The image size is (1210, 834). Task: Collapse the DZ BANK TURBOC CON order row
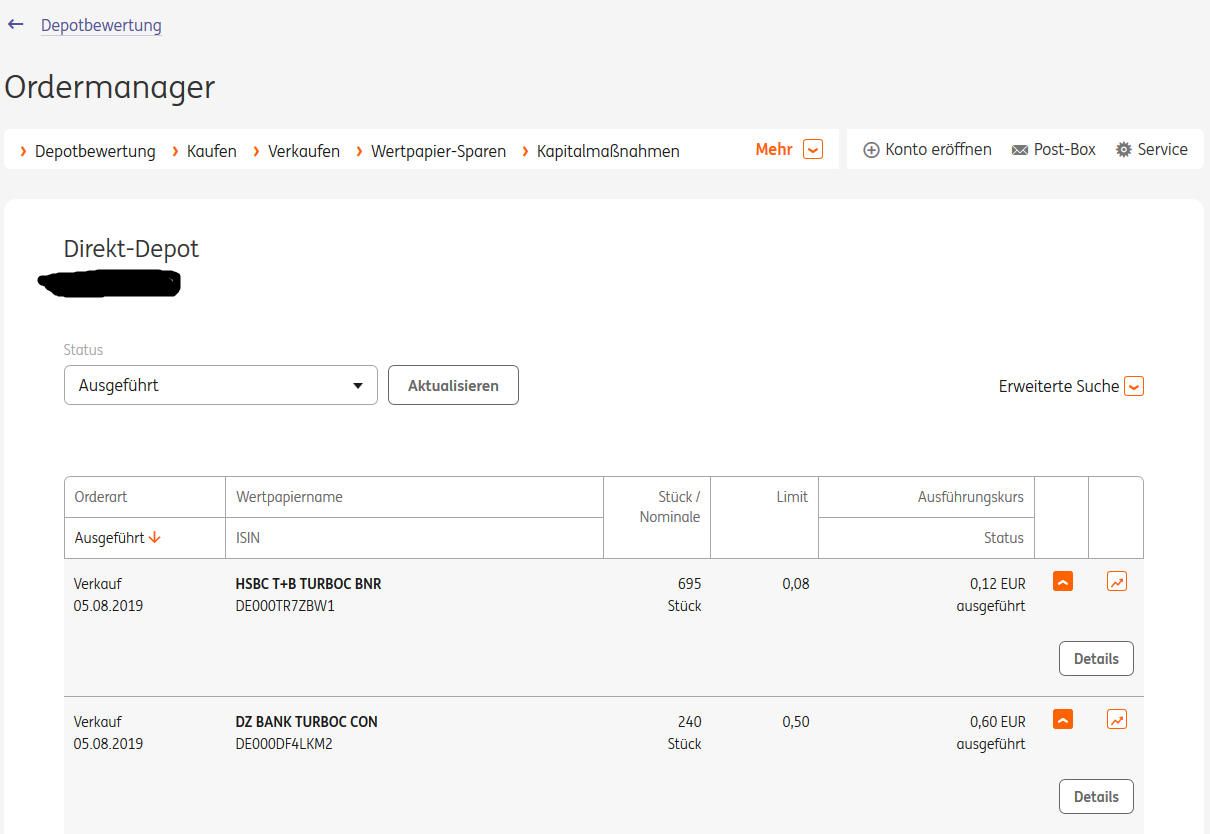tap(1063, 719)
